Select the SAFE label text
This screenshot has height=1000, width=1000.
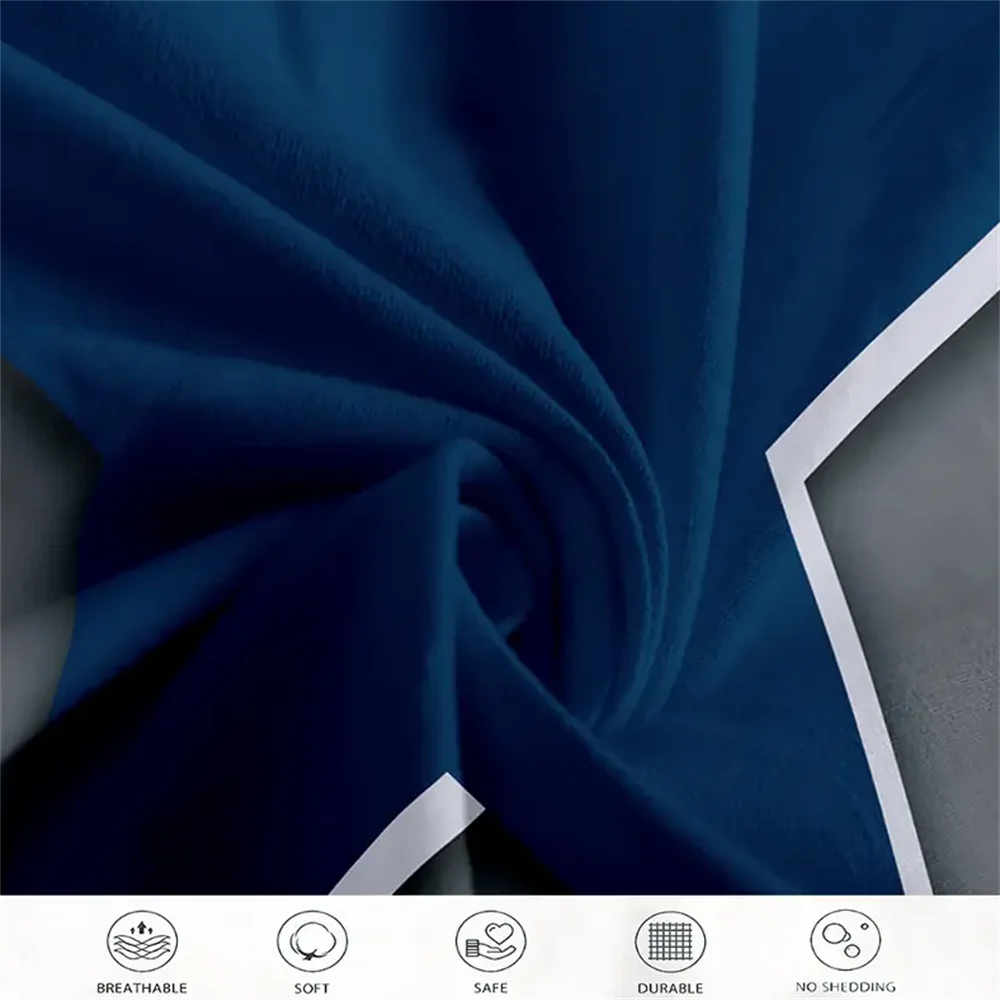(x=490, y=989)
